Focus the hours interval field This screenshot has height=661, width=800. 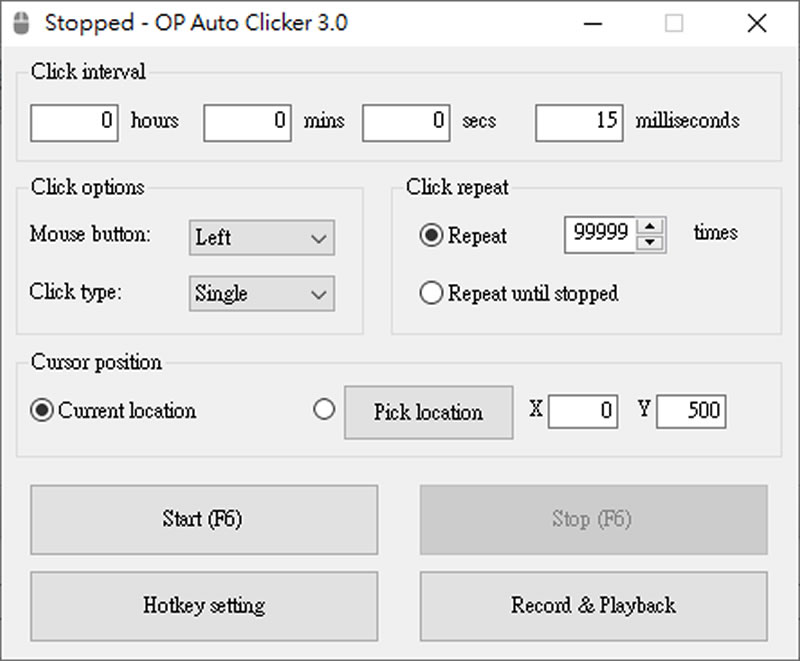(75, 122)
